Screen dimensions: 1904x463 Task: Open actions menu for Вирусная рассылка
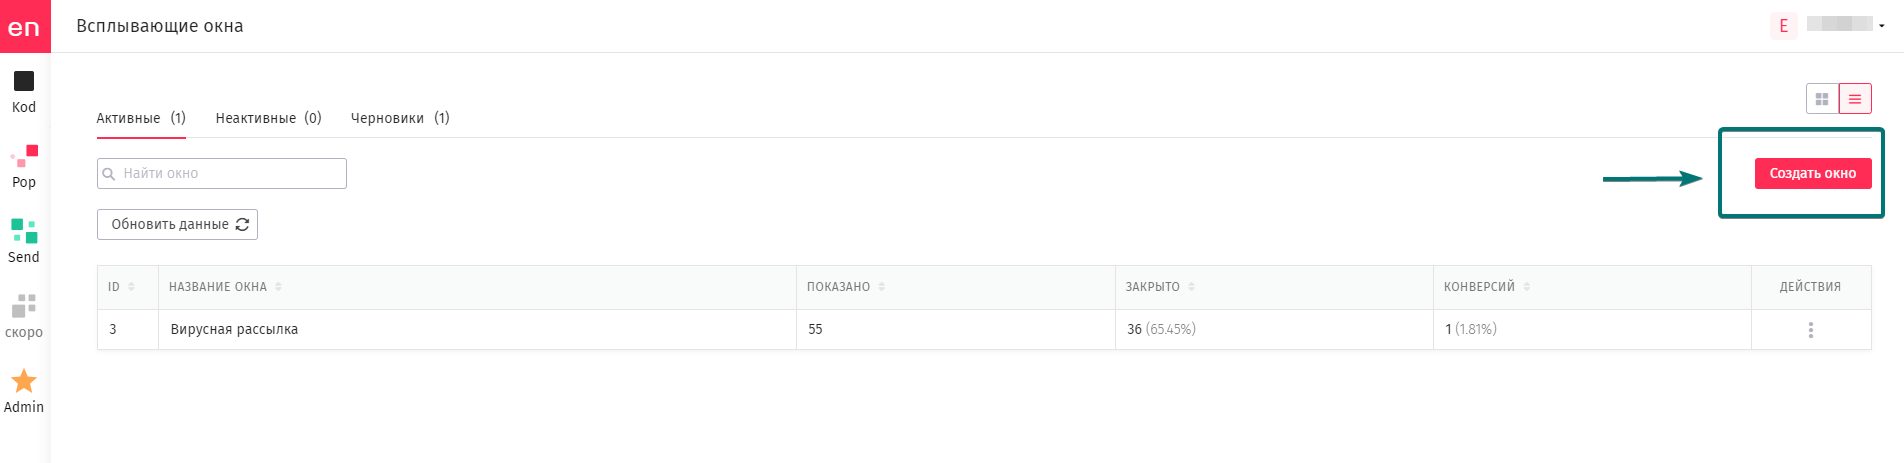(1811, 330)
